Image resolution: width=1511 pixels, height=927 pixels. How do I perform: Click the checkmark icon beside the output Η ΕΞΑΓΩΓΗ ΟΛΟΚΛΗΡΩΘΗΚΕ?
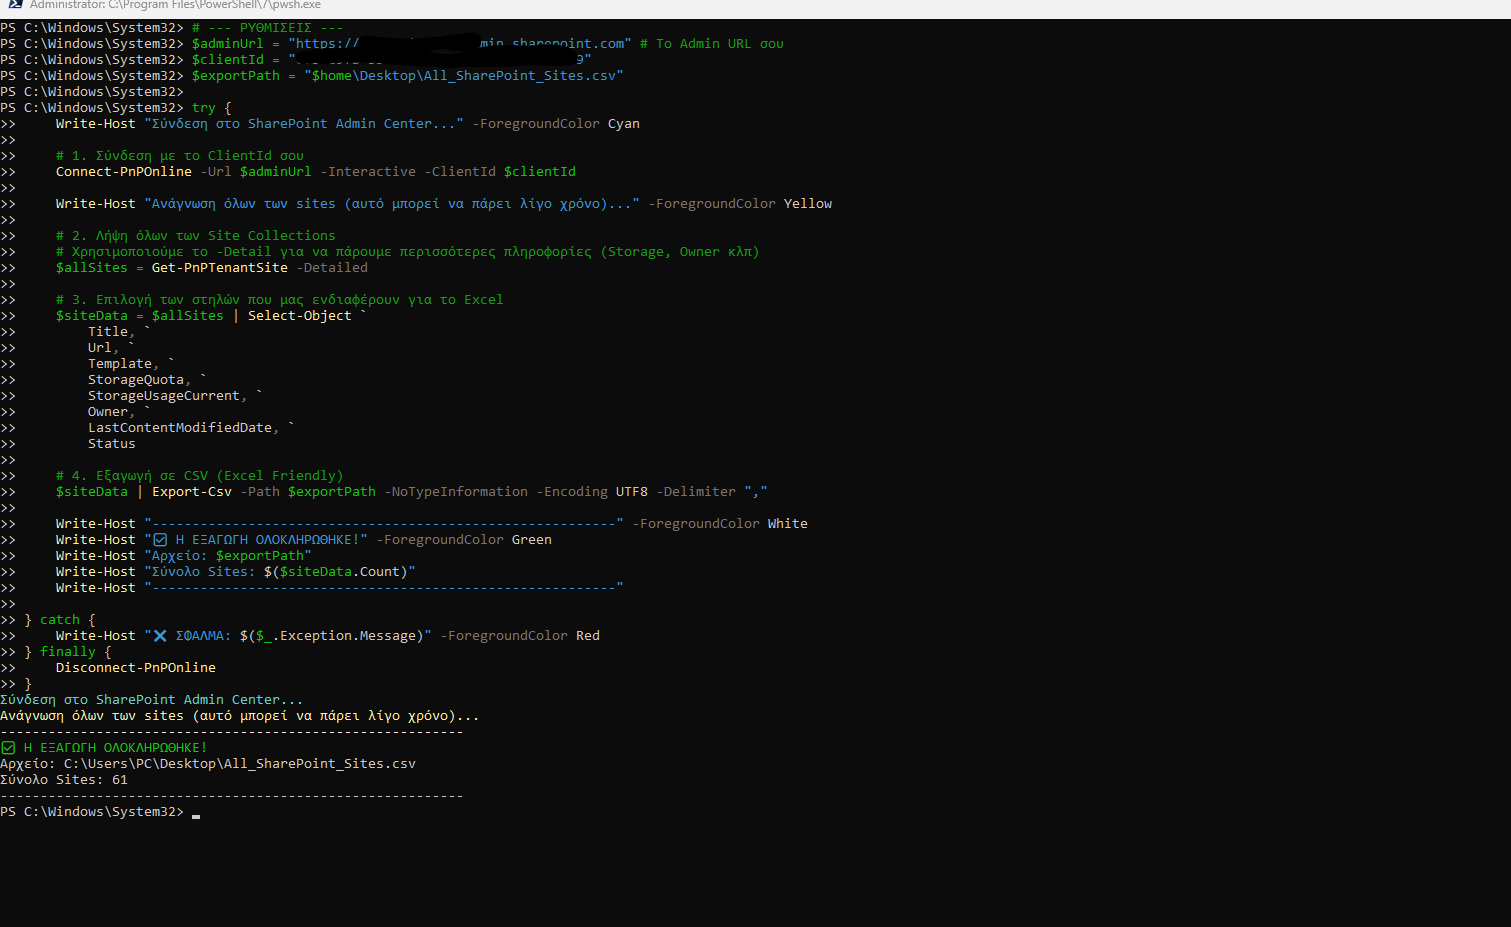[x=8, y=748]
